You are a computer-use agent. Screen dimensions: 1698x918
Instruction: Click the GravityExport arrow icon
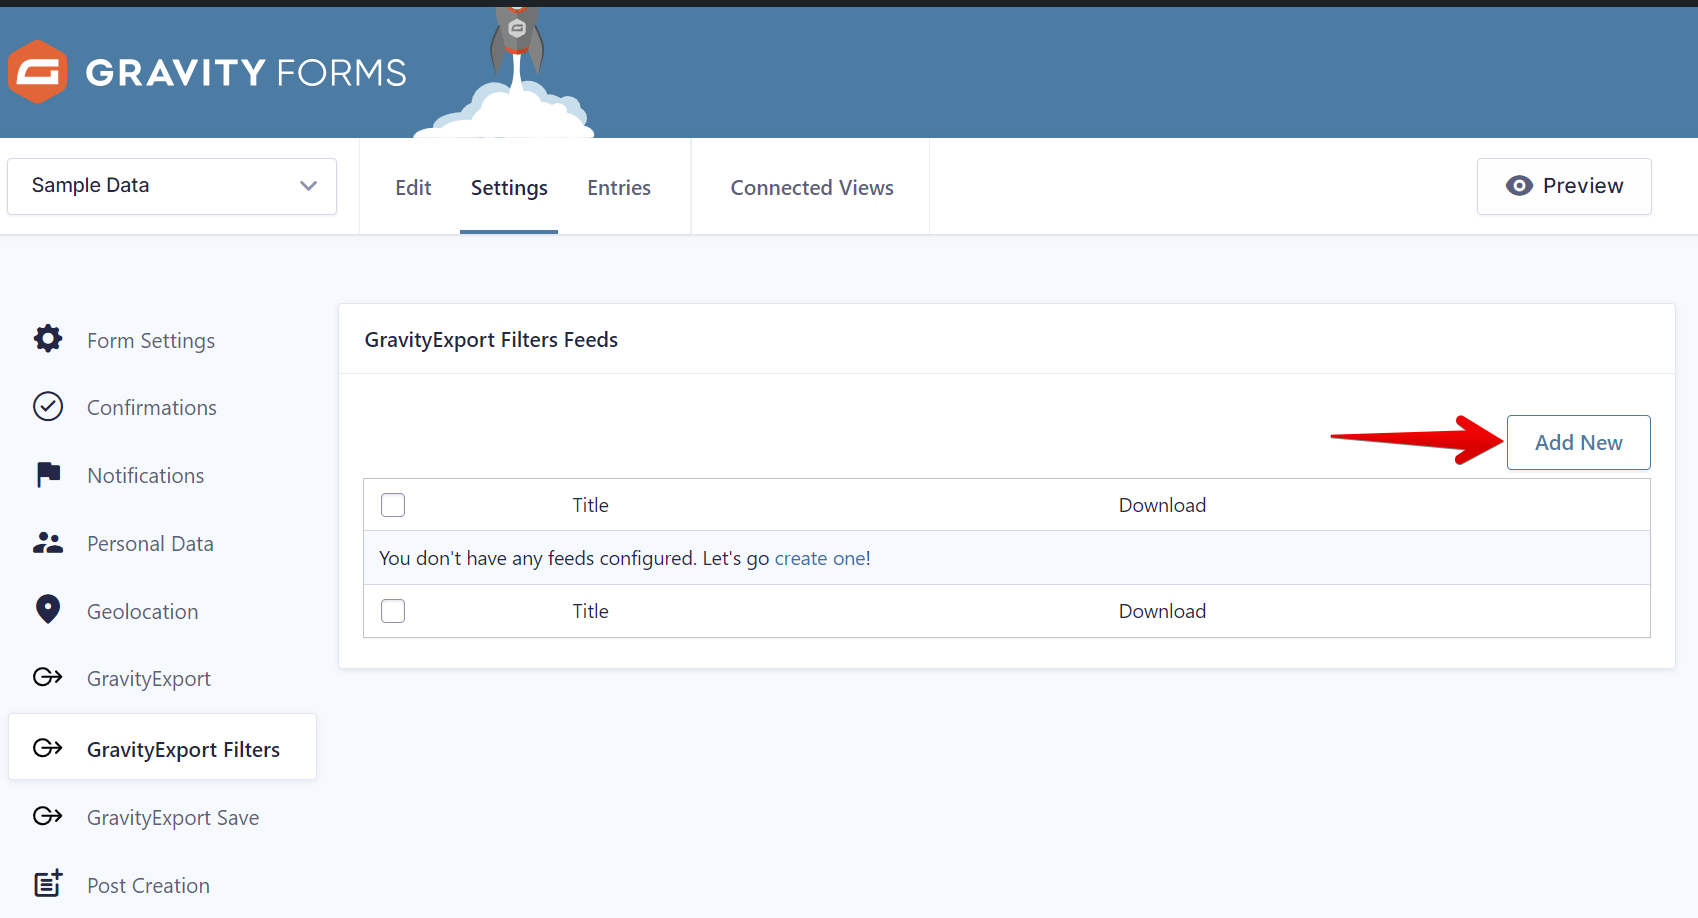click(x=48, y=678)
